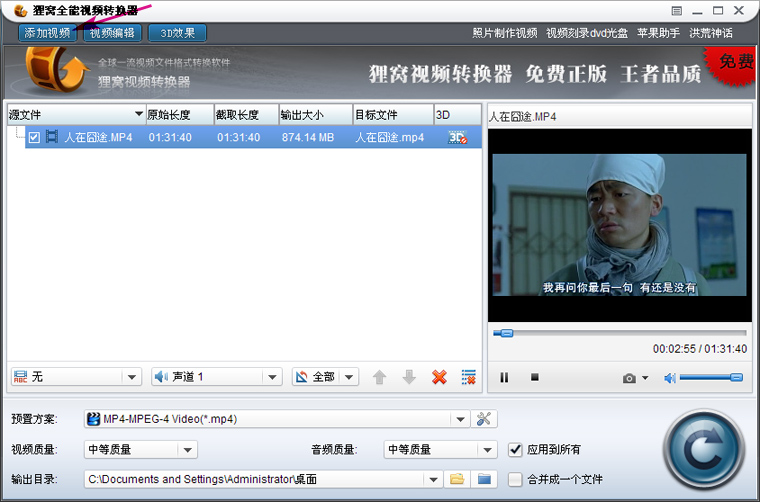Stop the video preview
This screenshot has width=760, height=502.
point(535,376)
